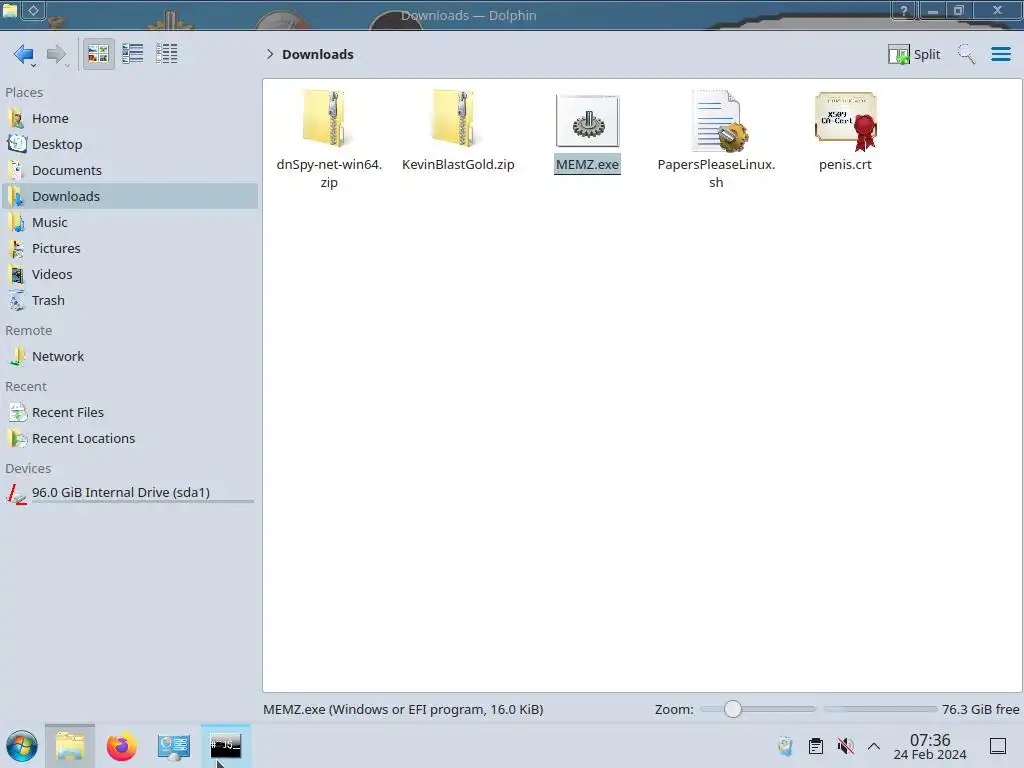Click the penis.crt file name
Image resolution: width=1024 pixels, height=768 pixels.
pyautogui.click(x=845, y=165)
